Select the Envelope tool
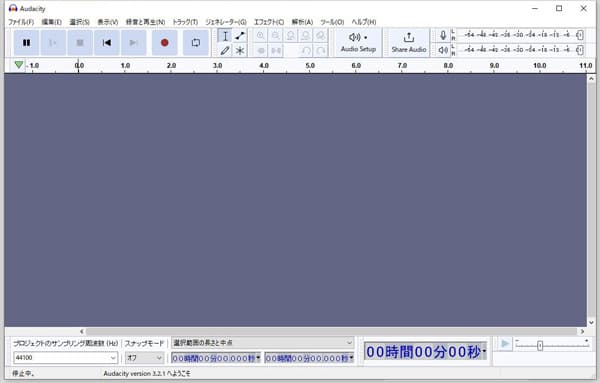 click(x=240, y=36)
